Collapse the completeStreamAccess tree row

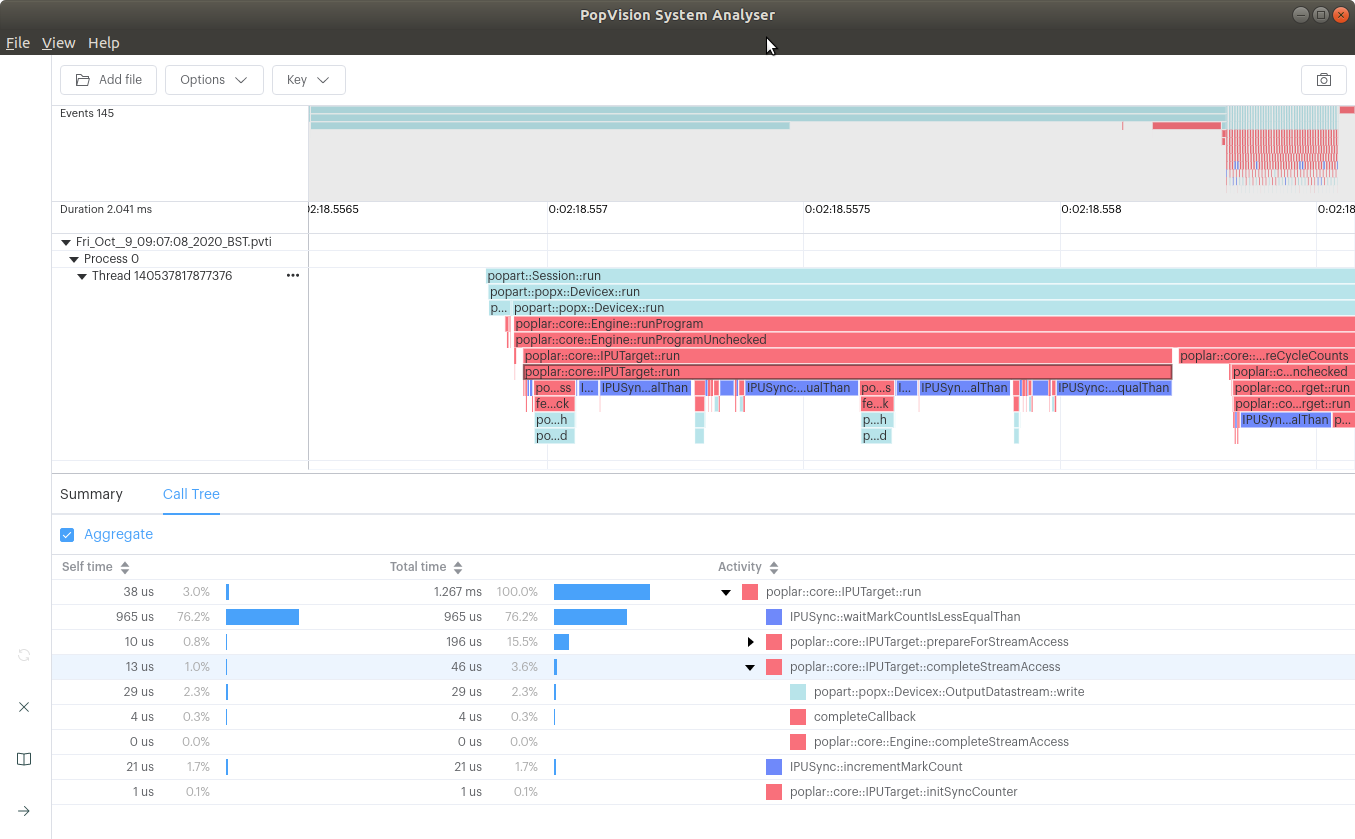coord(750,667)
